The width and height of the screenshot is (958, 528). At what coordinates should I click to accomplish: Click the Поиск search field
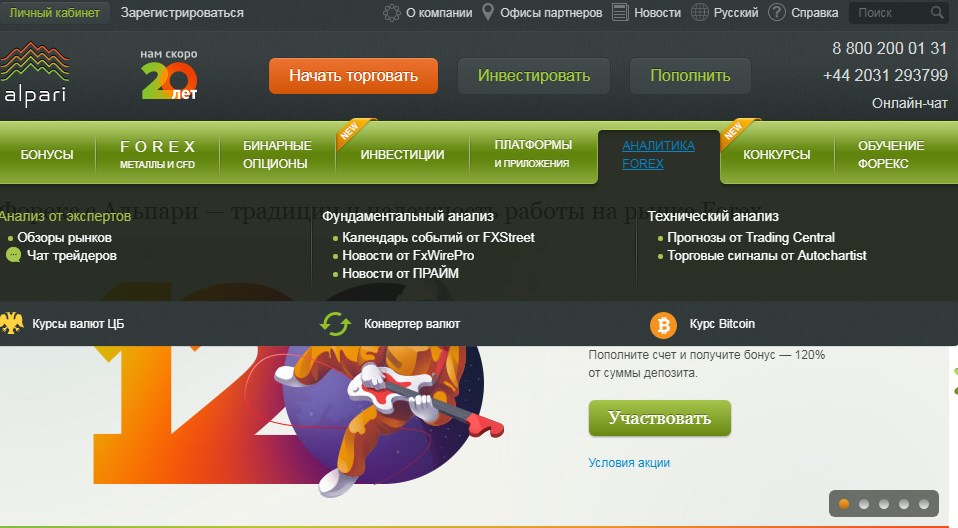pyautogui.click(x=890, y=13)
